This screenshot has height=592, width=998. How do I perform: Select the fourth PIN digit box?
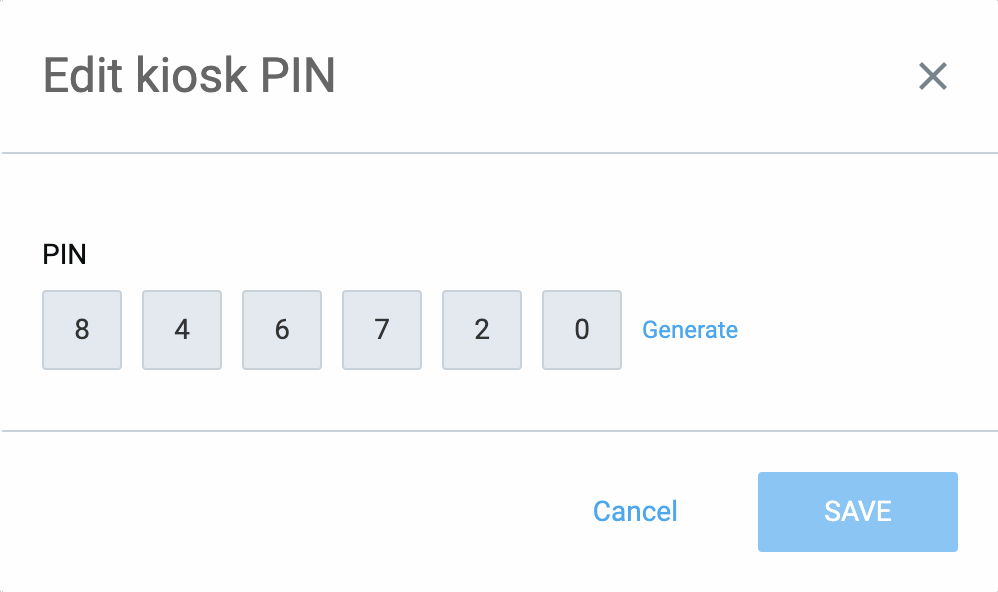point(382,330)
